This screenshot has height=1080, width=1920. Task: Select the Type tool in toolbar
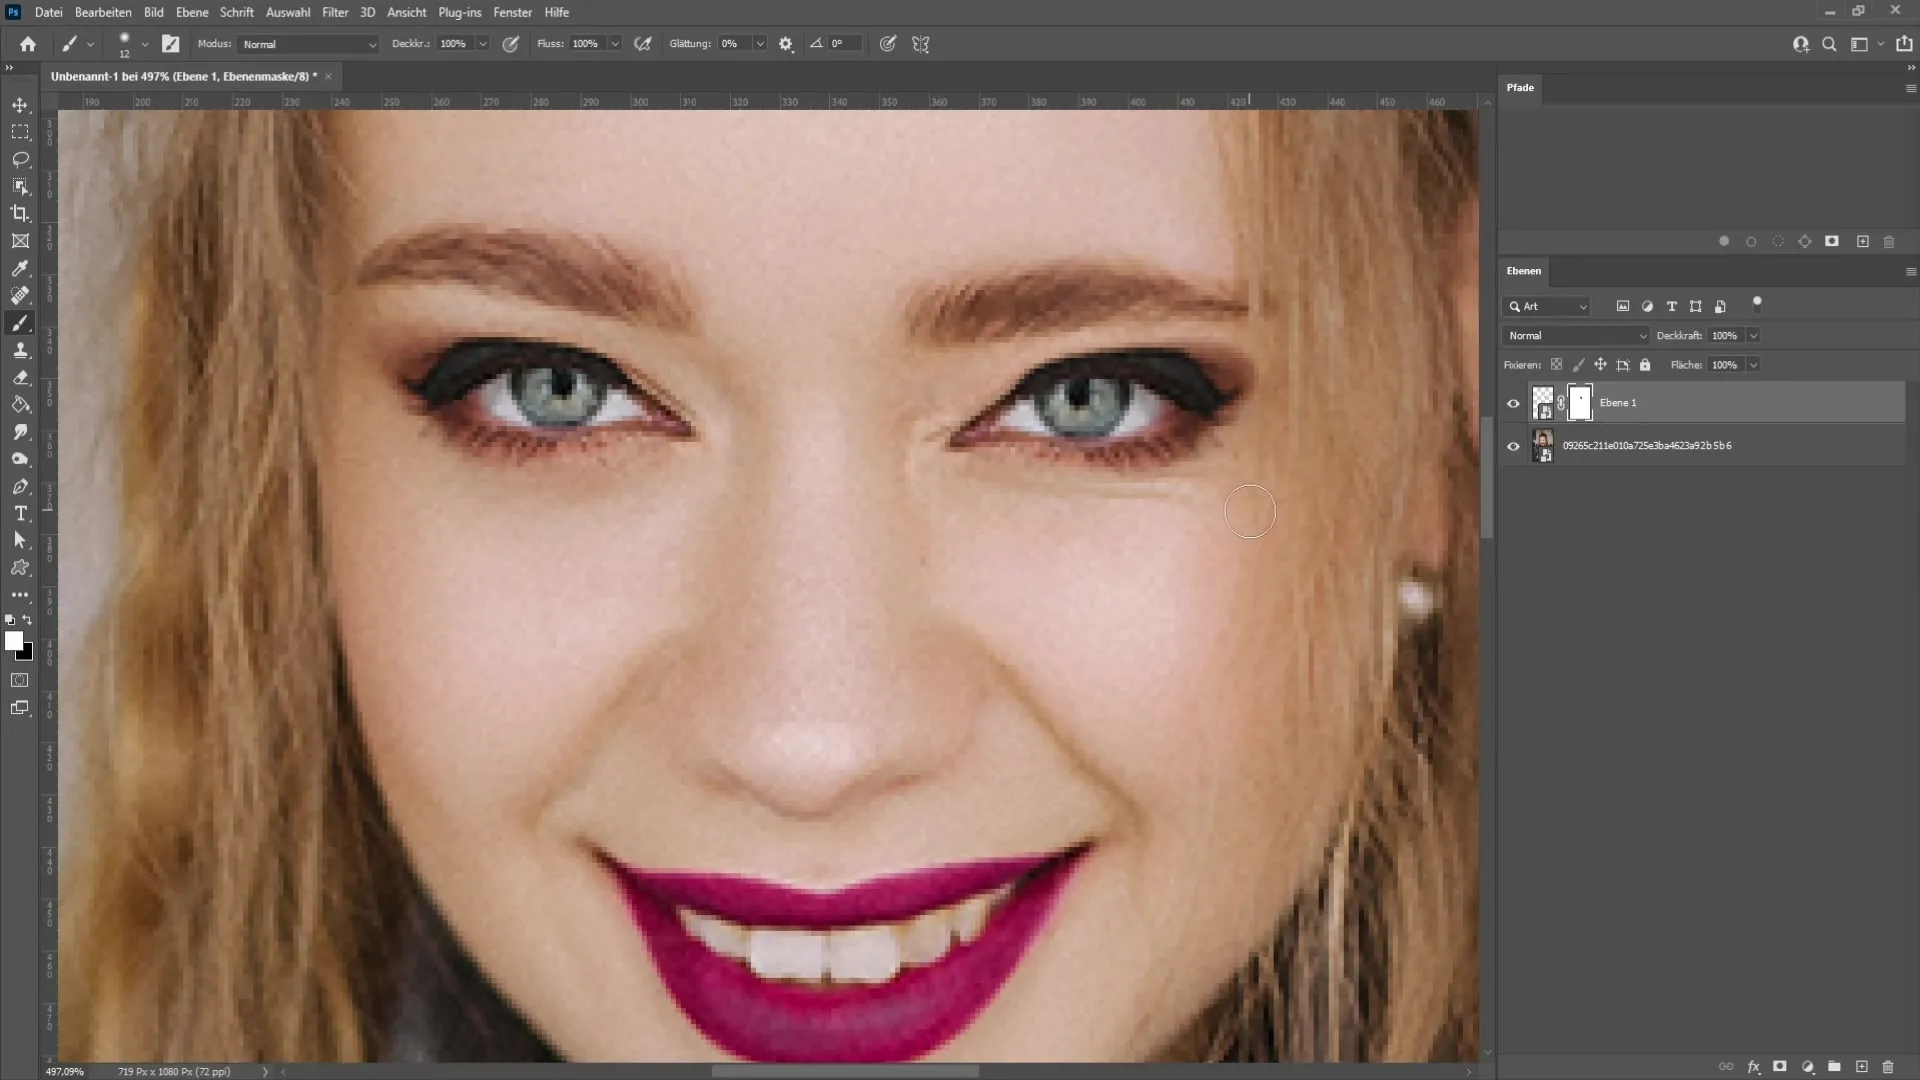click(x=20, y=513)
